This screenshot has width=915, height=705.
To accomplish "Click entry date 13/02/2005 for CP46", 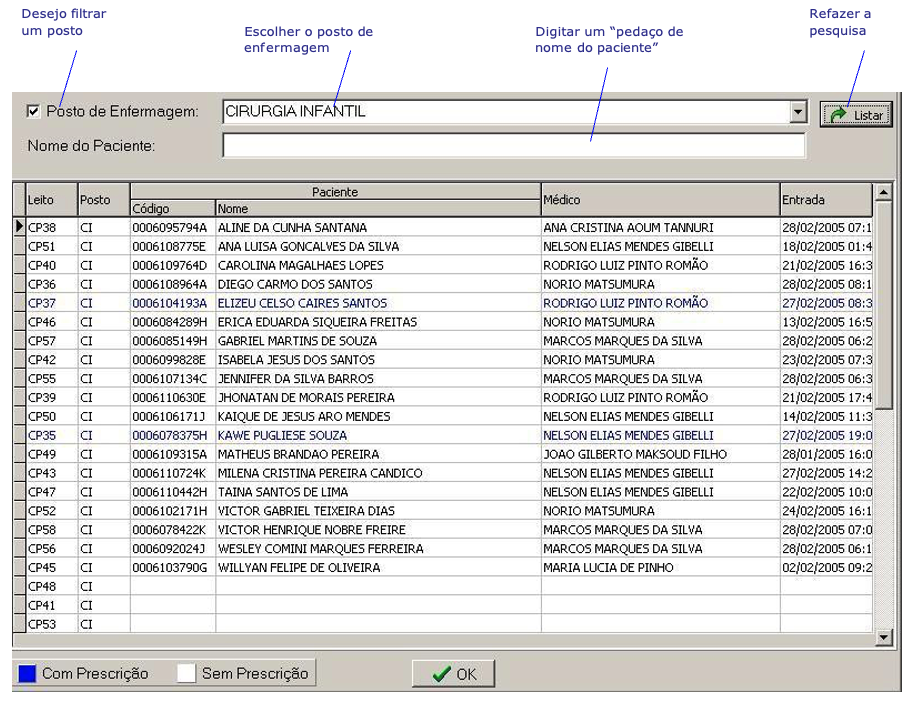I will click(x=827, y=322).
